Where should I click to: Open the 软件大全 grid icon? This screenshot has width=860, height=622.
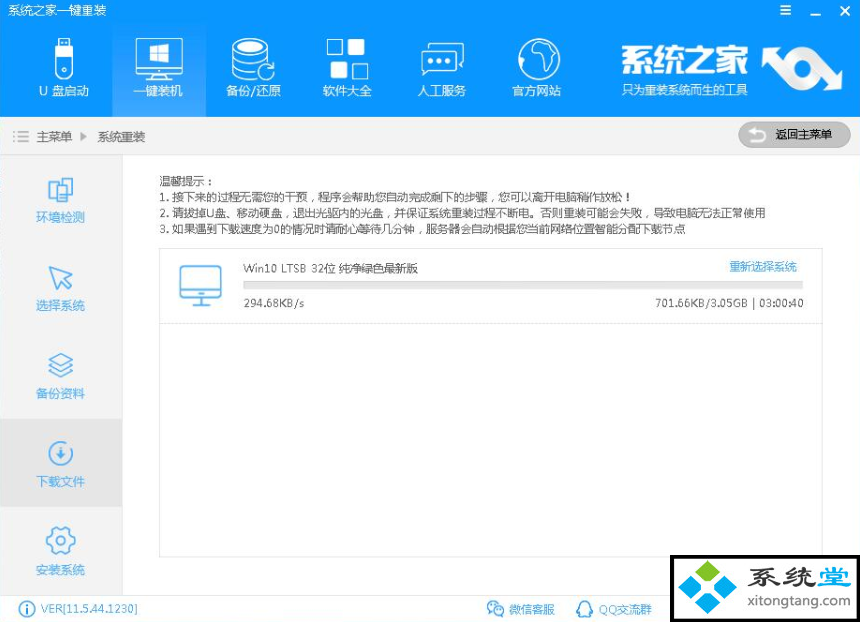coord(347,59)
